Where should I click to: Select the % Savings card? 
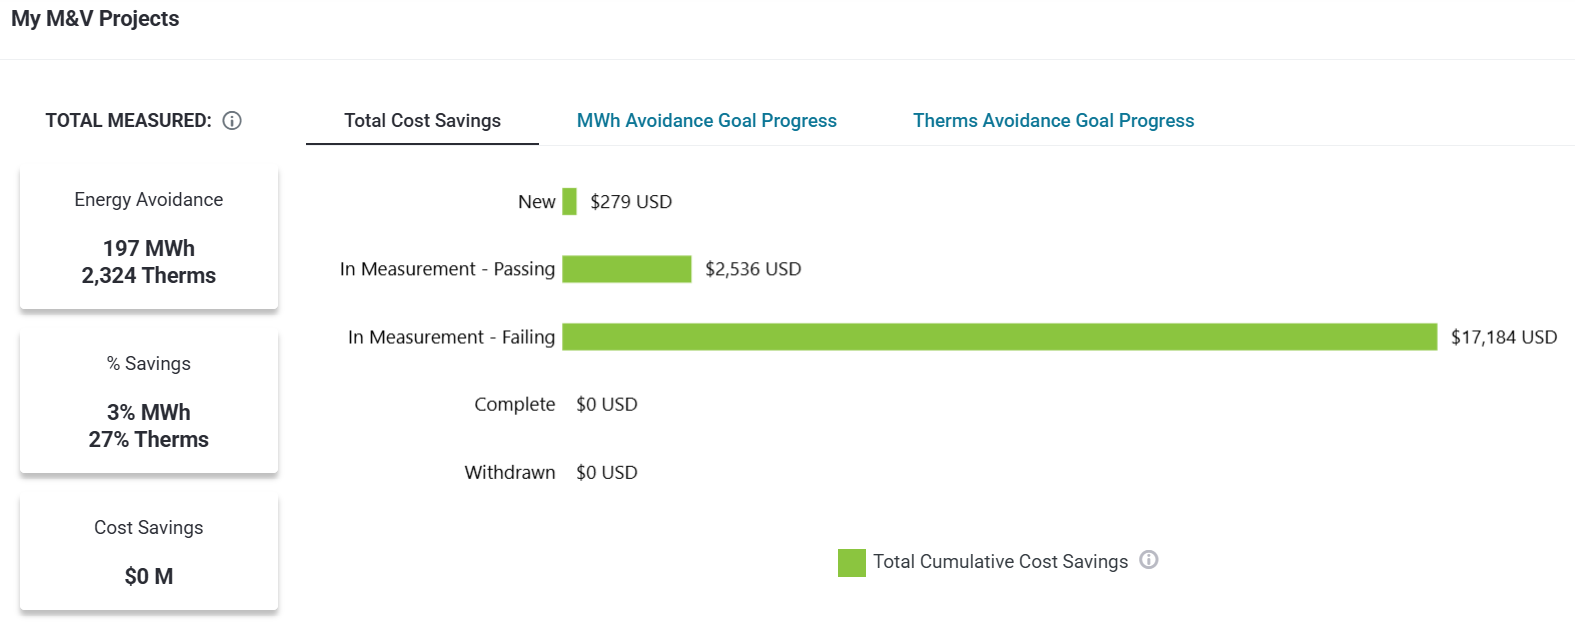(x=149, y=402)
